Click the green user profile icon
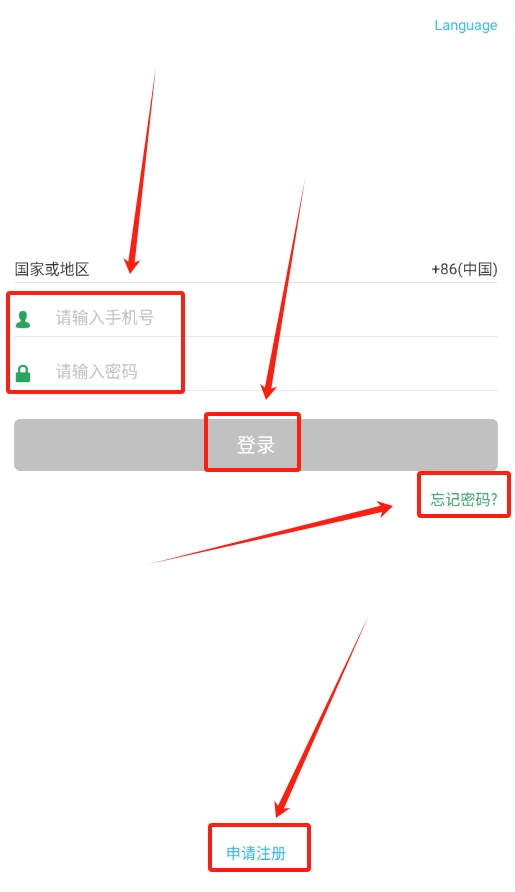515x892 pixels. click(23, 319)
